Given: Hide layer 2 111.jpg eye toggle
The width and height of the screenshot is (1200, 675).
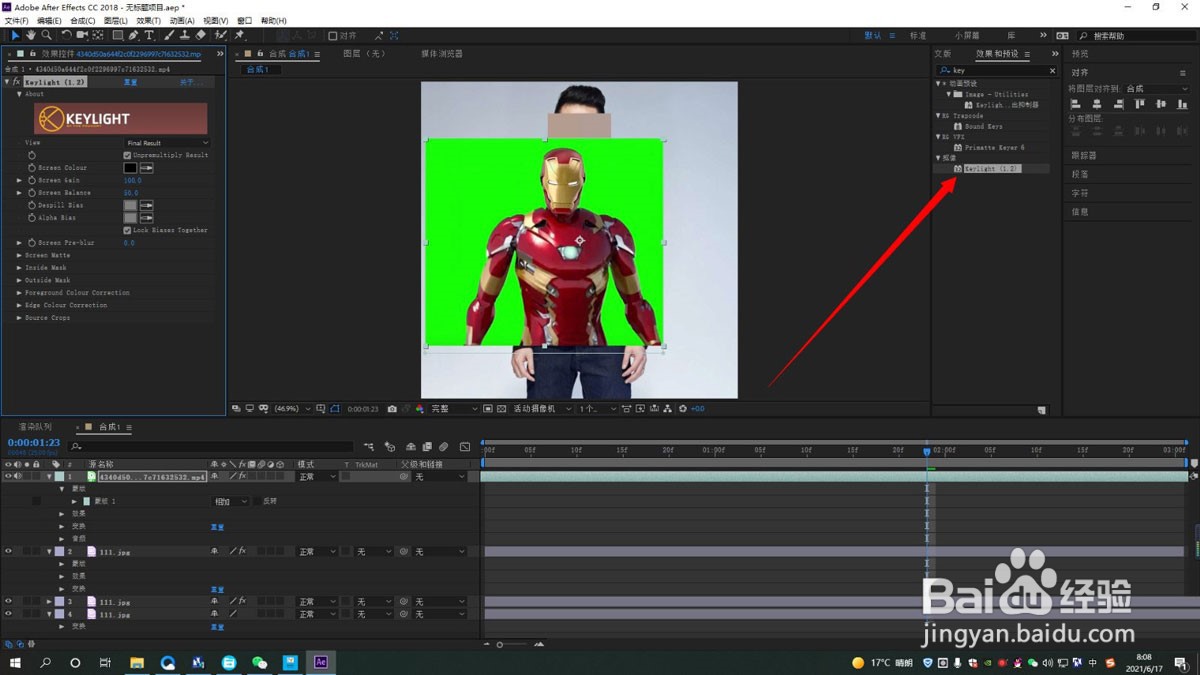Looking at the screenshot, I should [x=9, y=552].
